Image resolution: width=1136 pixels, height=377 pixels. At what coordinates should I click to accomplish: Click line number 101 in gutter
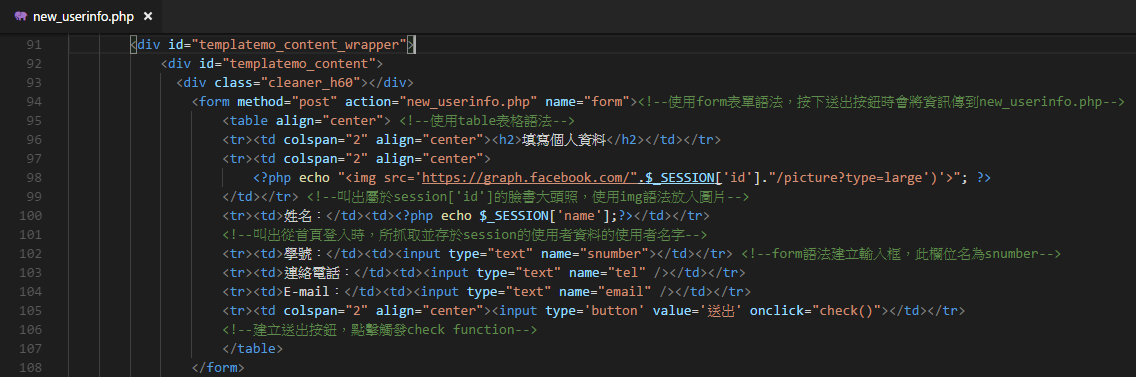tap(30, 234)
